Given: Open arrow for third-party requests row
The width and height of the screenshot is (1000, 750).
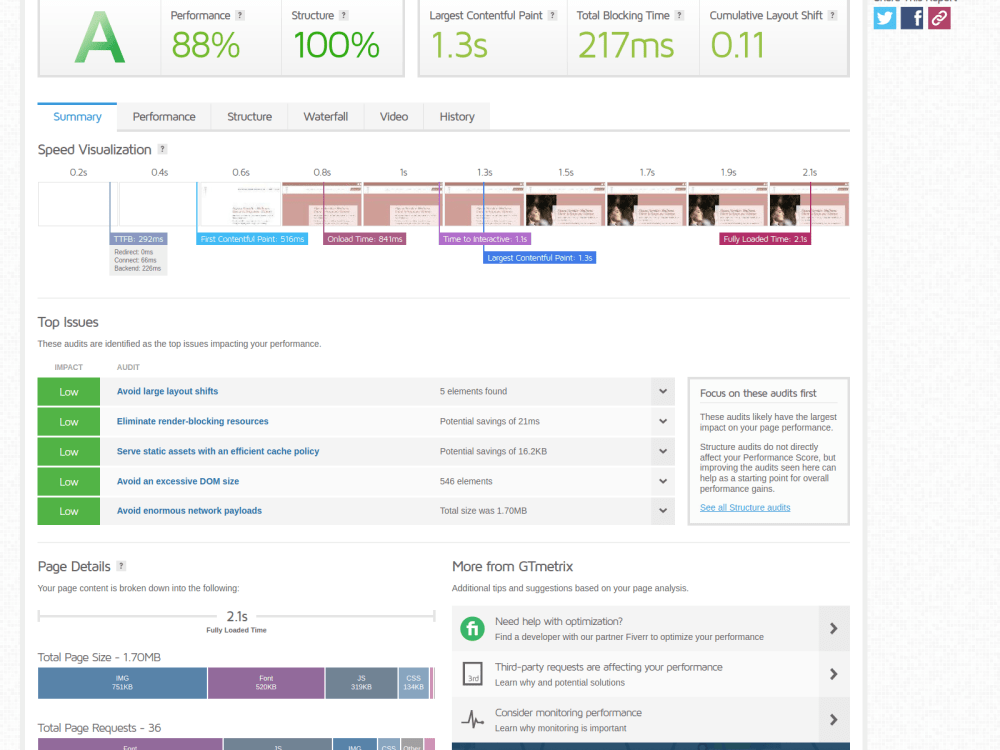Looking at the screenshot, I should [834, 674].
